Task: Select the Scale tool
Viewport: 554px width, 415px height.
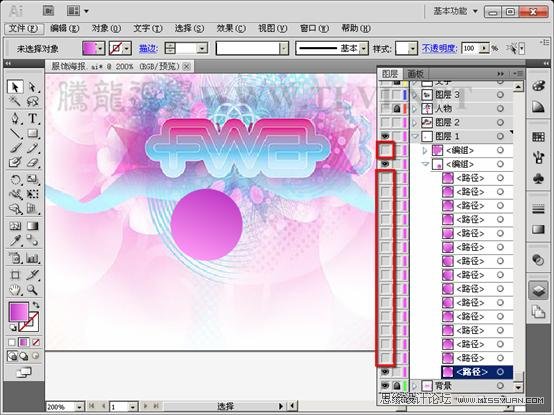Action: click(x=33, y=180)
